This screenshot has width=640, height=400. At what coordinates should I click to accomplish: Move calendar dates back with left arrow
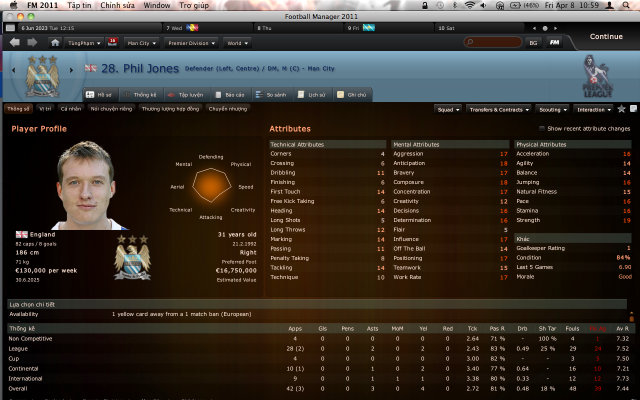[534, 28]
